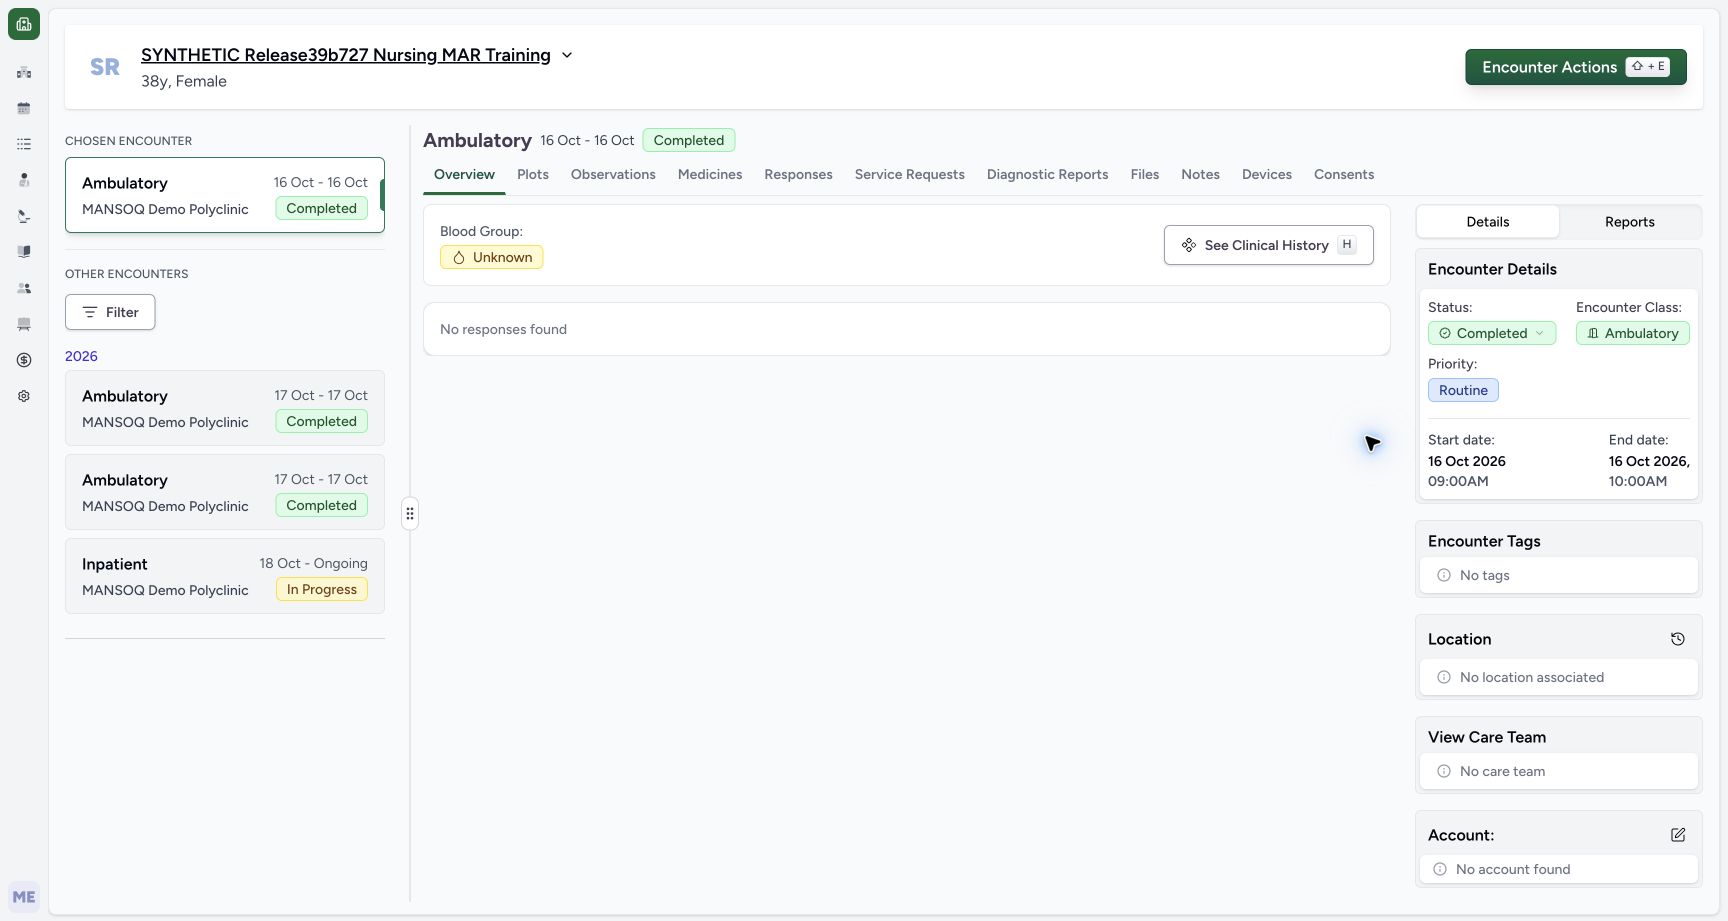
Task: Open the patient person sidebar icon
Action: 24,180
